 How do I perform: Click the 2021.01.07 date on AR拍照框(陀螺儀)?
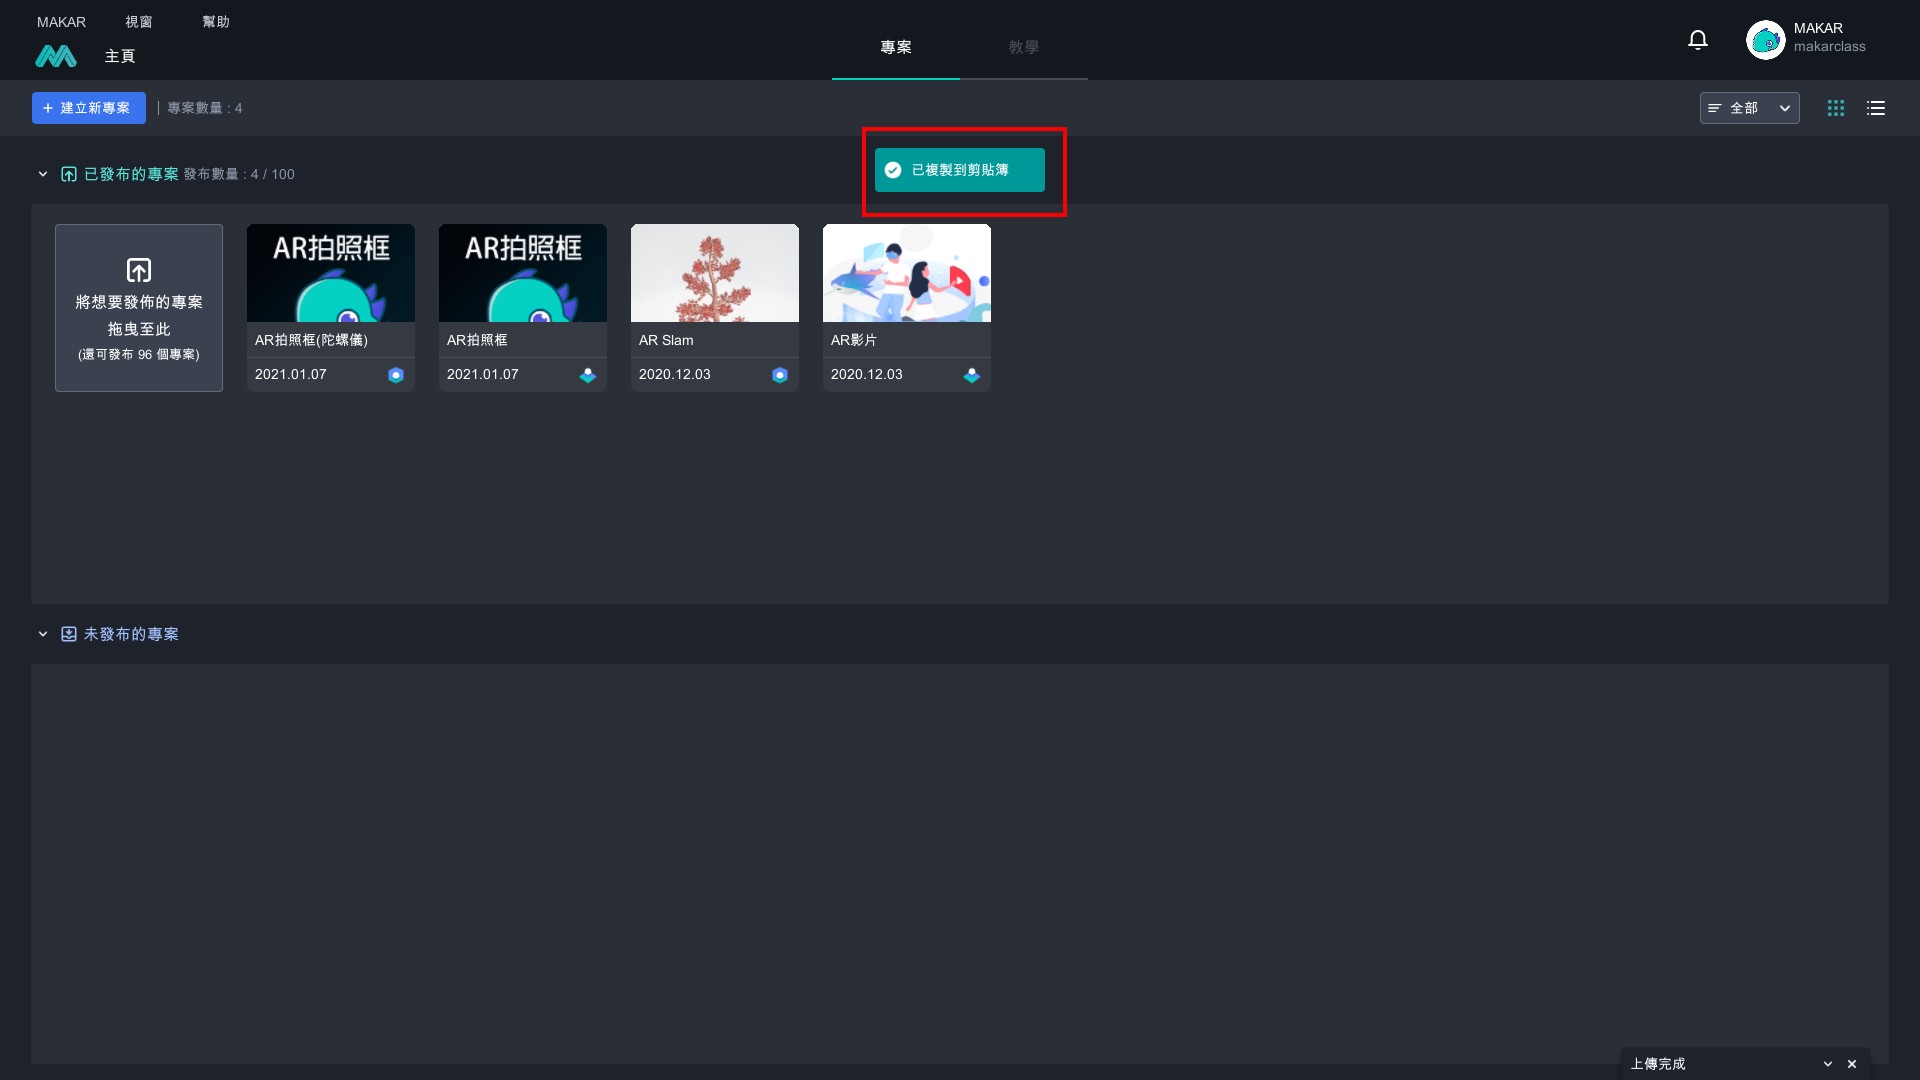(x=291, y=374)
